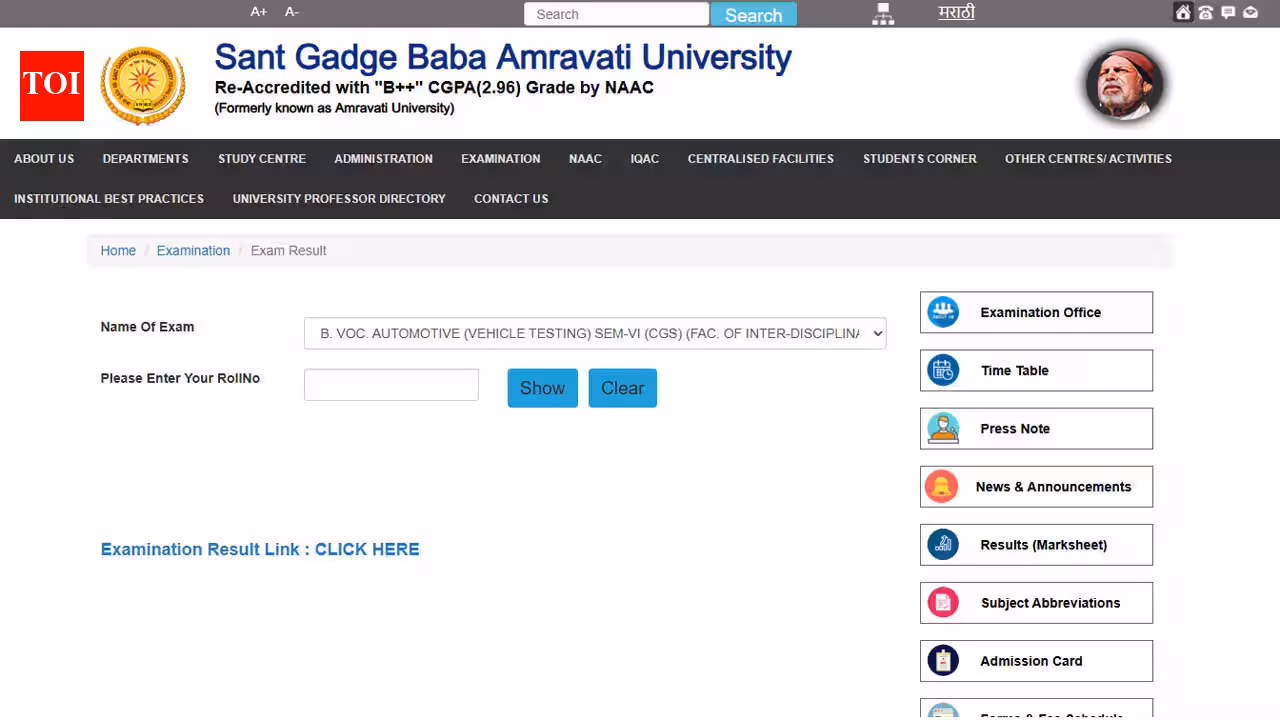Click the home icon in top bar

(1183, 12)
